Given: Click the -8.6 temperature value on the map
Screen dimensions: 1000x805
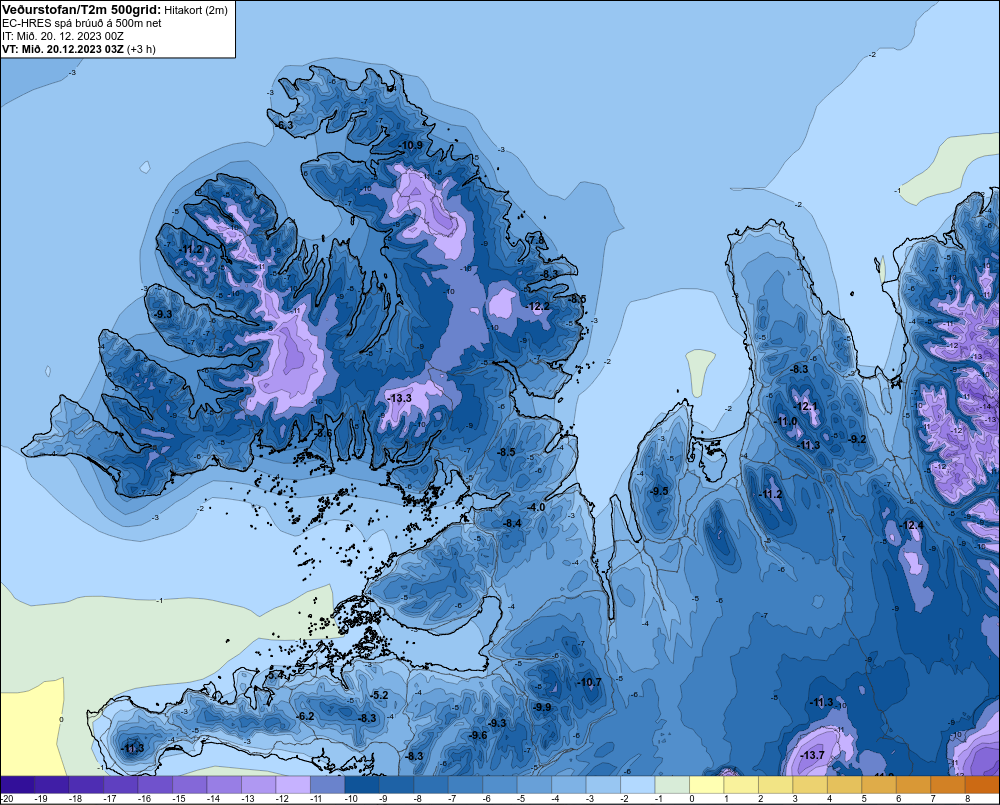Looking at the screenshot, I should 323,433.
